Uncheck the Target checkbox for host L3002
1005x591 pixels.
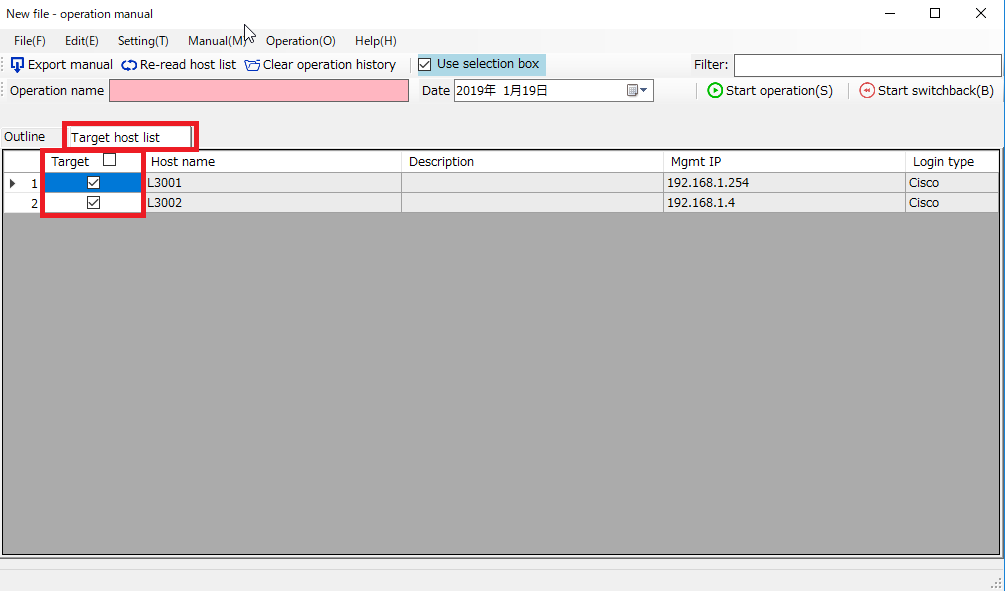[x=94, y=203]
